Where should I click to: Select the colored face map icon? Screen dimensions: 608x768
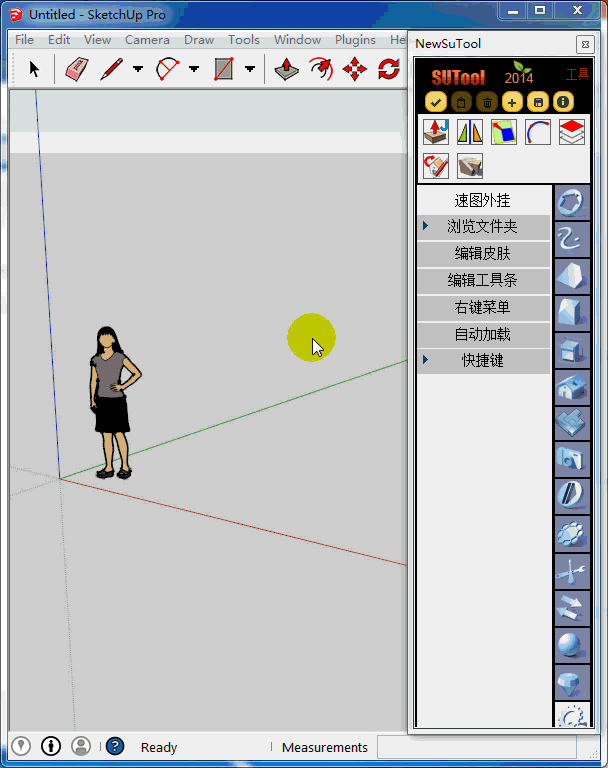pos(504,132)
